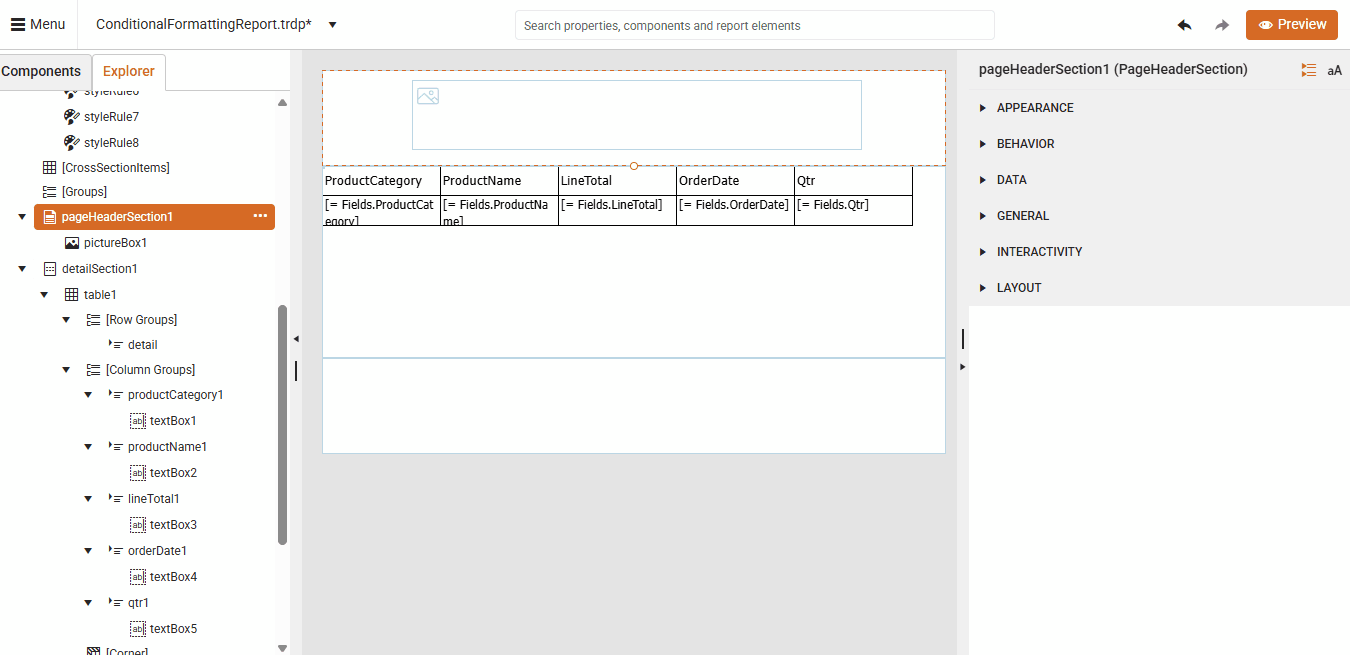Select the detail group item
Viewport: 1350px width, 655px height.
142,345
